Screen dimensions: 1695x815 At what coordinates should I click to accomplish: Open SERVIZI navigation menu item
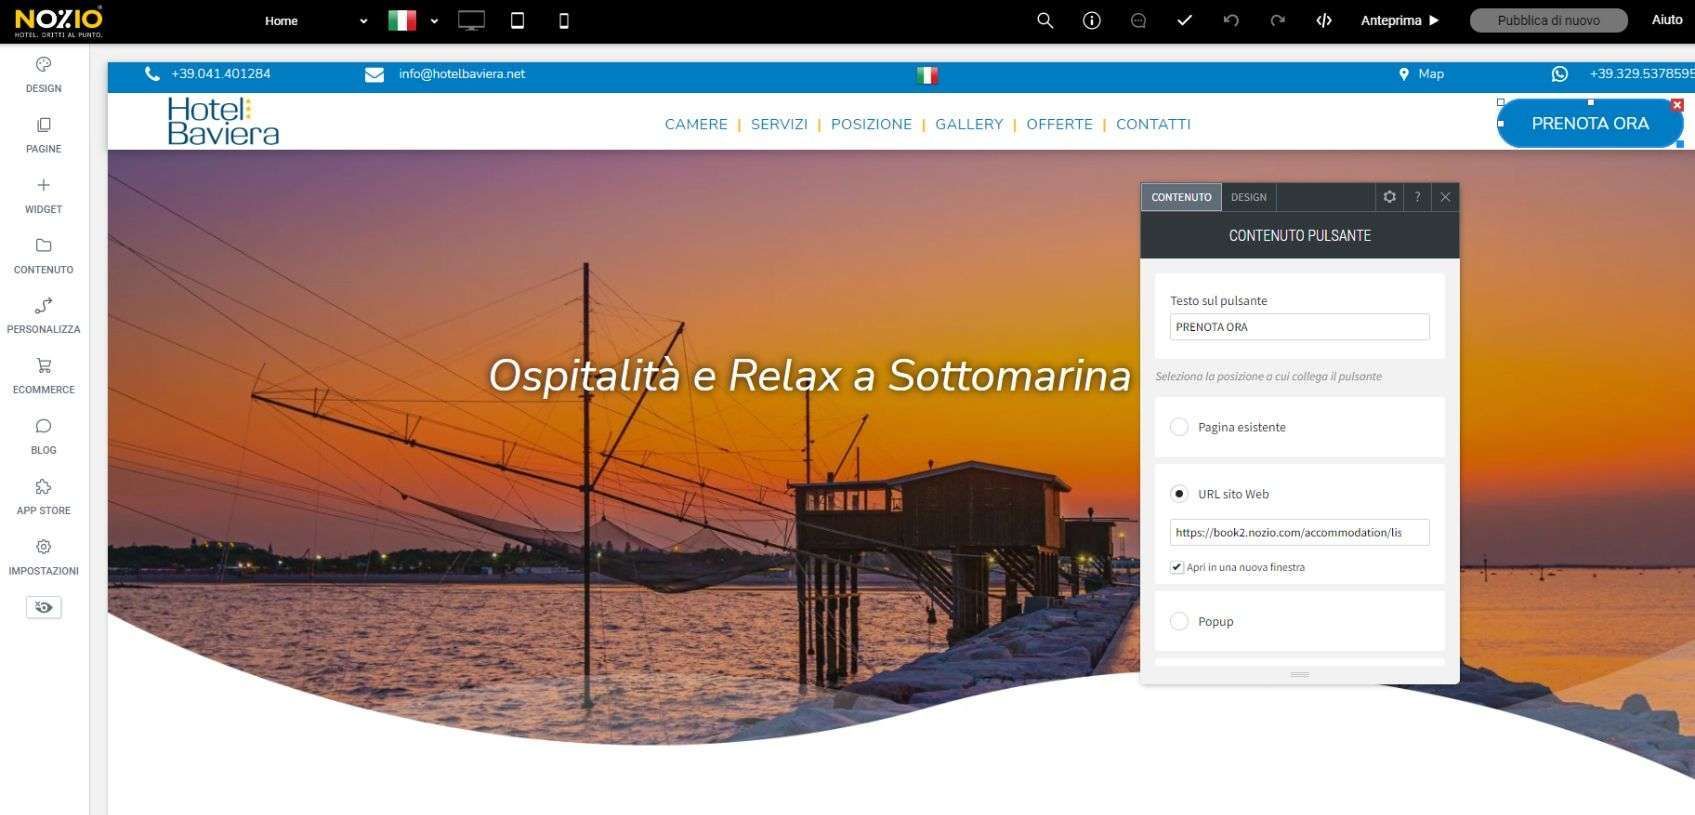[x=779, y=124]
